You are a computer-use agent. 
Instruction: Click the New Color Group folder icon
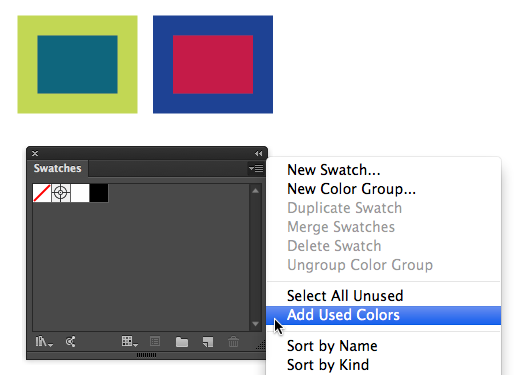pyautogui.click(x=182, y=342)
